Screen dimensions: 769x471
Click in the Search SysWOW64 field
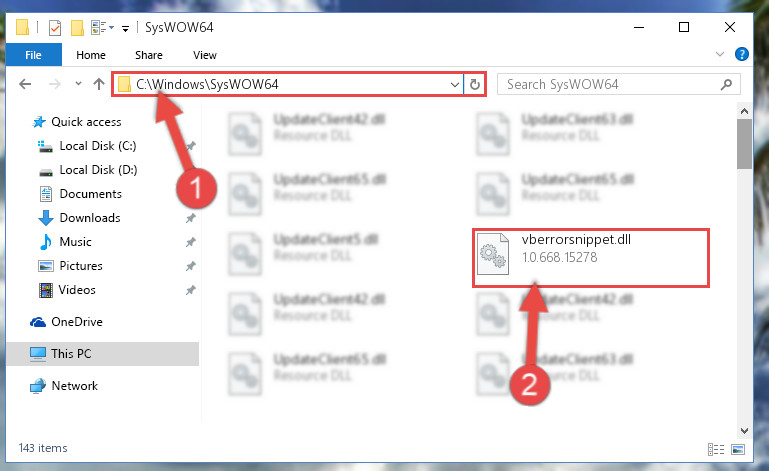(612, 84)
